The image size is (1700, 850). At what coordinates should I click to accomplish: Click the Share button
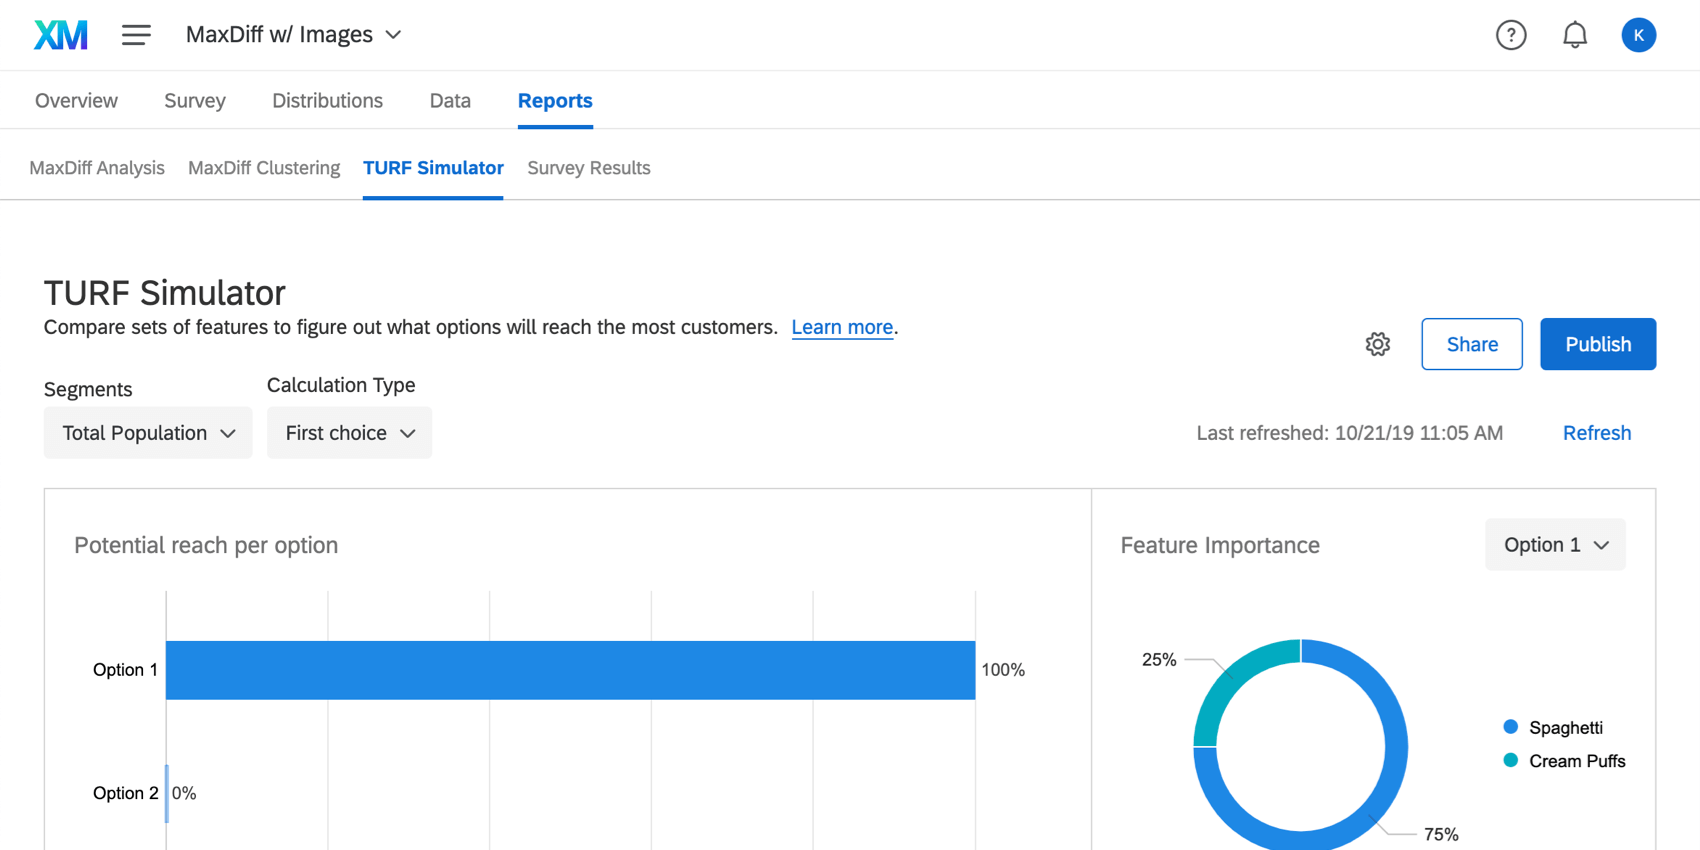click(1471, 344)
